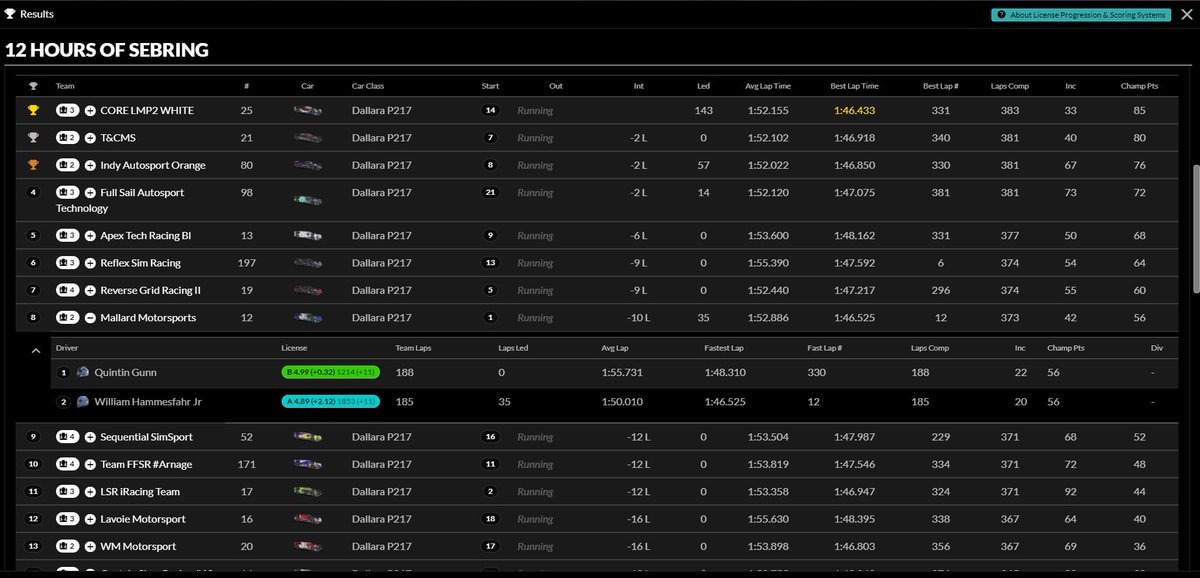Click the silver trophy second place icon

coord(33,138)
